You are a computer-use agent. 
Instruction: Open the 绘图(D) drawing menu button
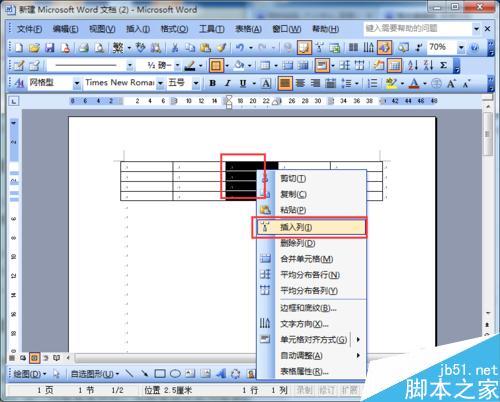pyautogui.click(x=30, y=374)
